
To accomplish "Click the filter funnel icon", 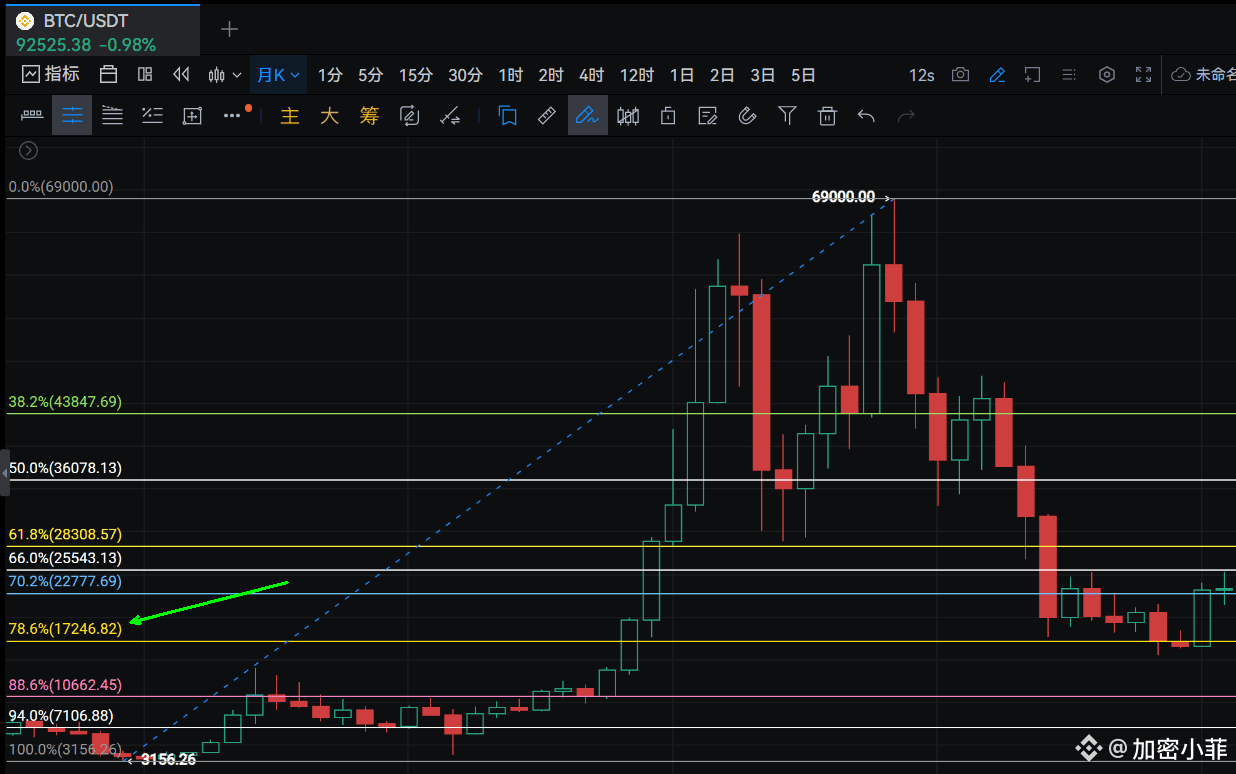I will (x=787, y=116).
